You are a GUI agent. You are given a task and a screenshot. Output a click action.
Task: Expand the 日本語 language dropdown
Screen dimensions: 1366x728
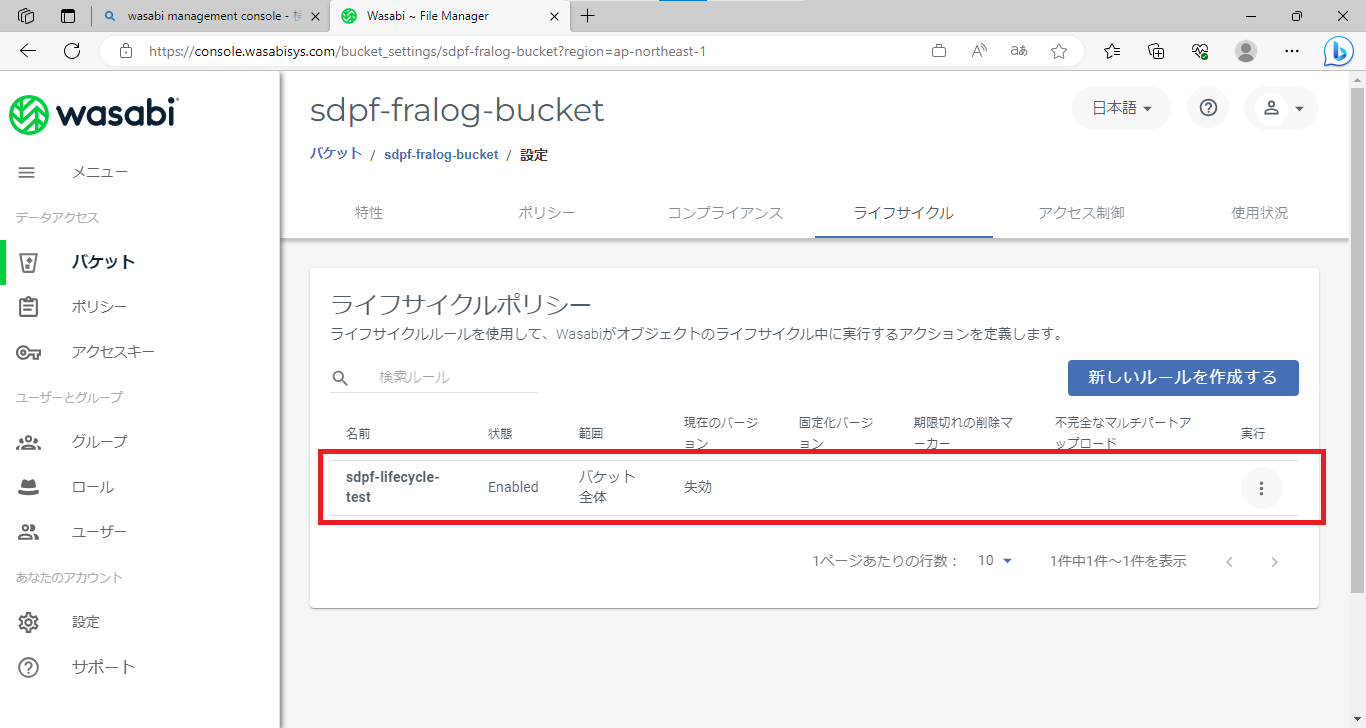1121,108
